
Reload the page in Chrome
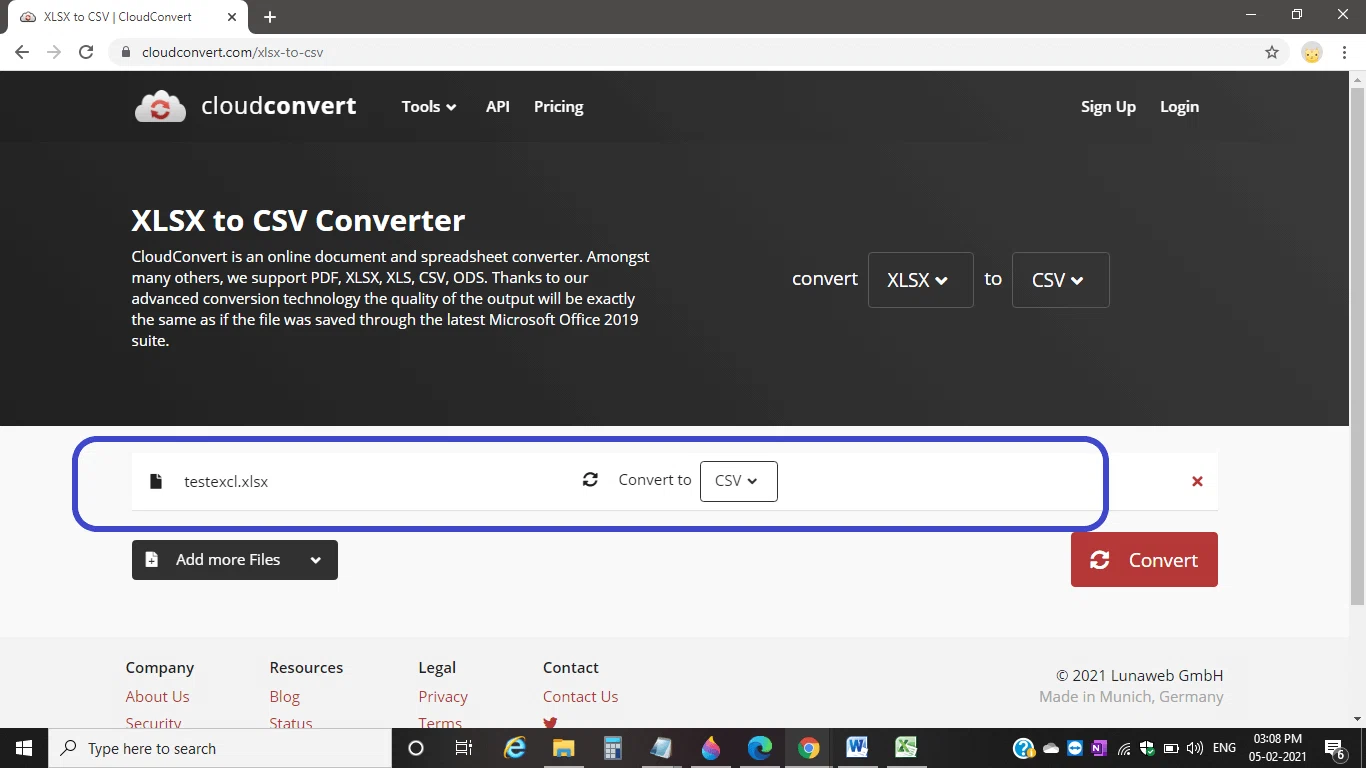[x=86, y=52]
